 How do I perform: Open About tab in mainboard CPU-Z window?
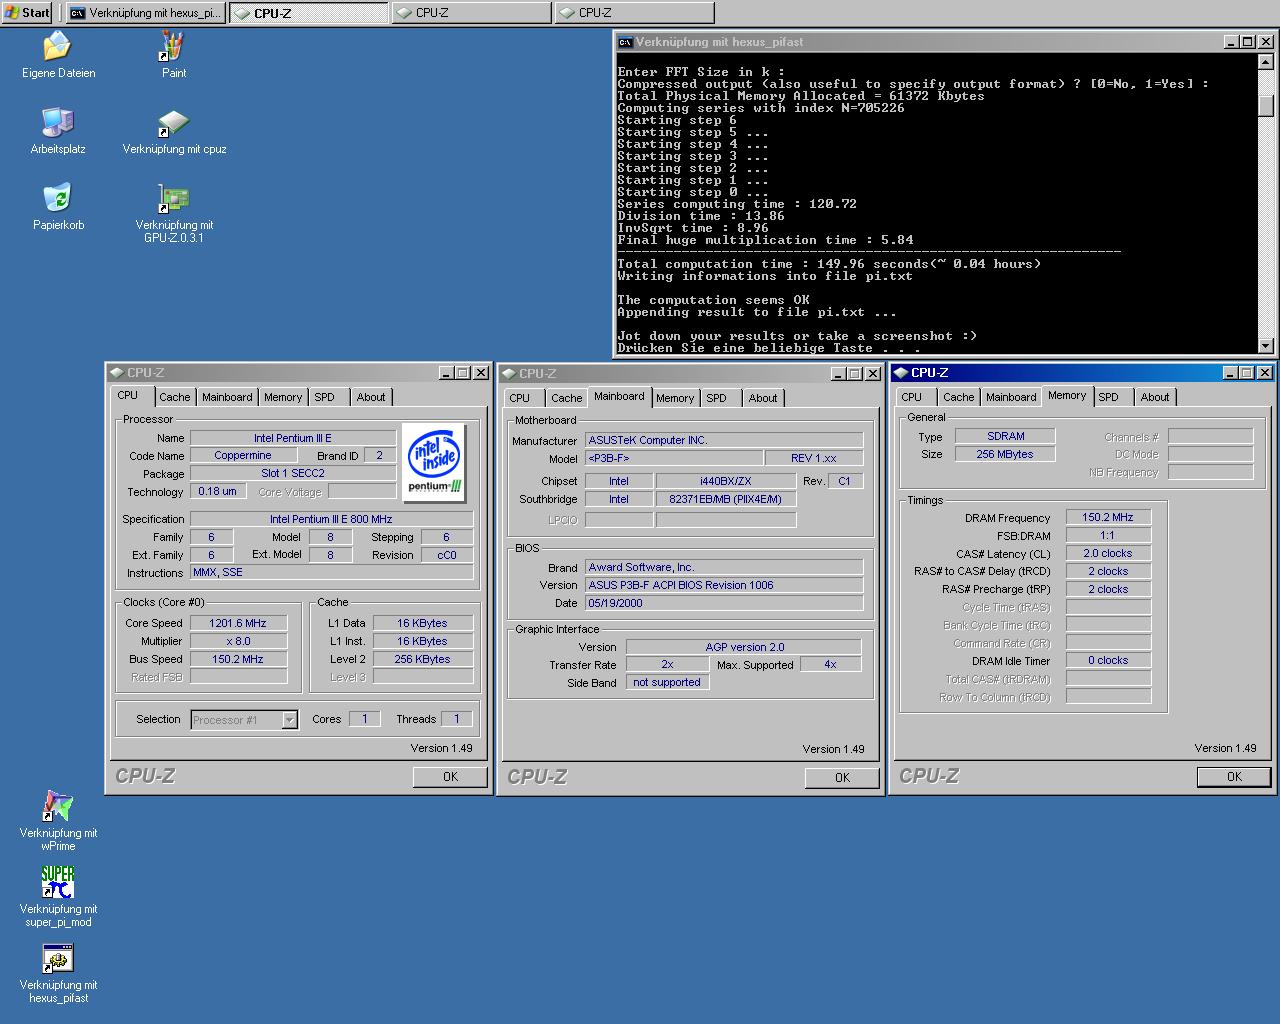[x=763, y=398]
